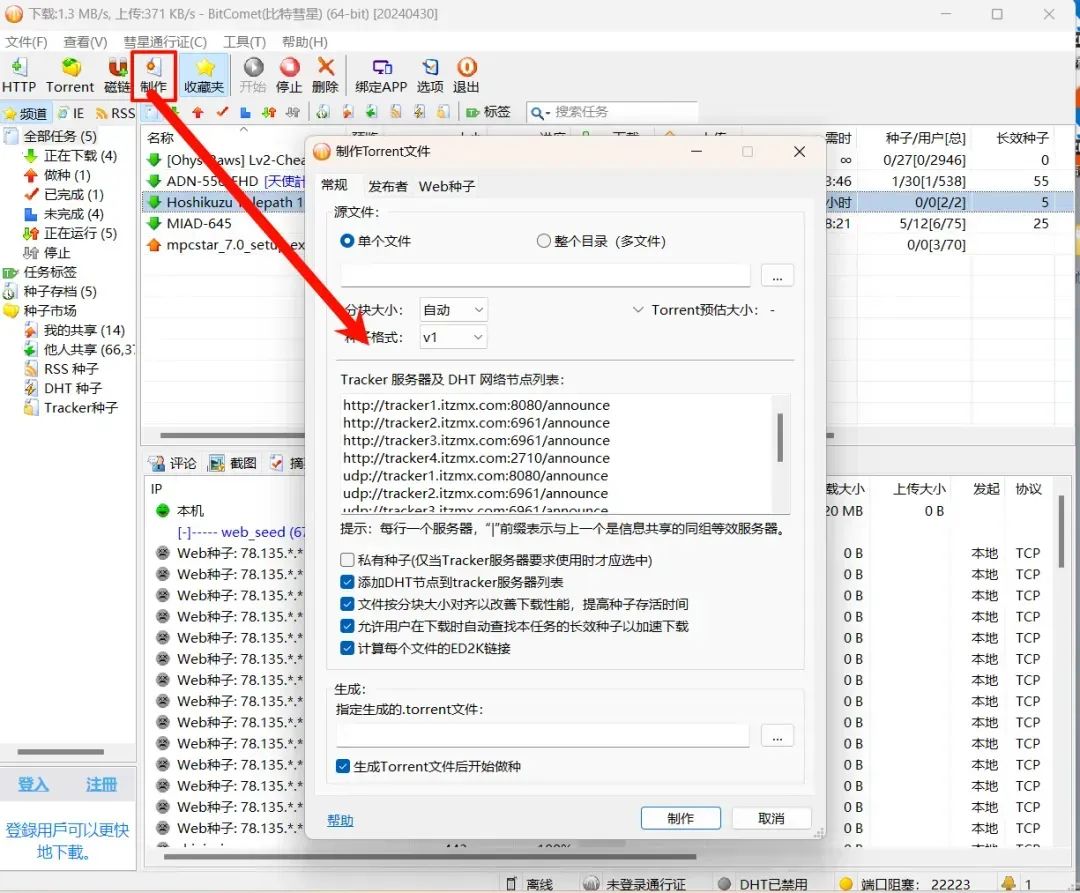Select 种子存档 (5) in sidebar tree

pyautogui.click(x=60, y=291)
